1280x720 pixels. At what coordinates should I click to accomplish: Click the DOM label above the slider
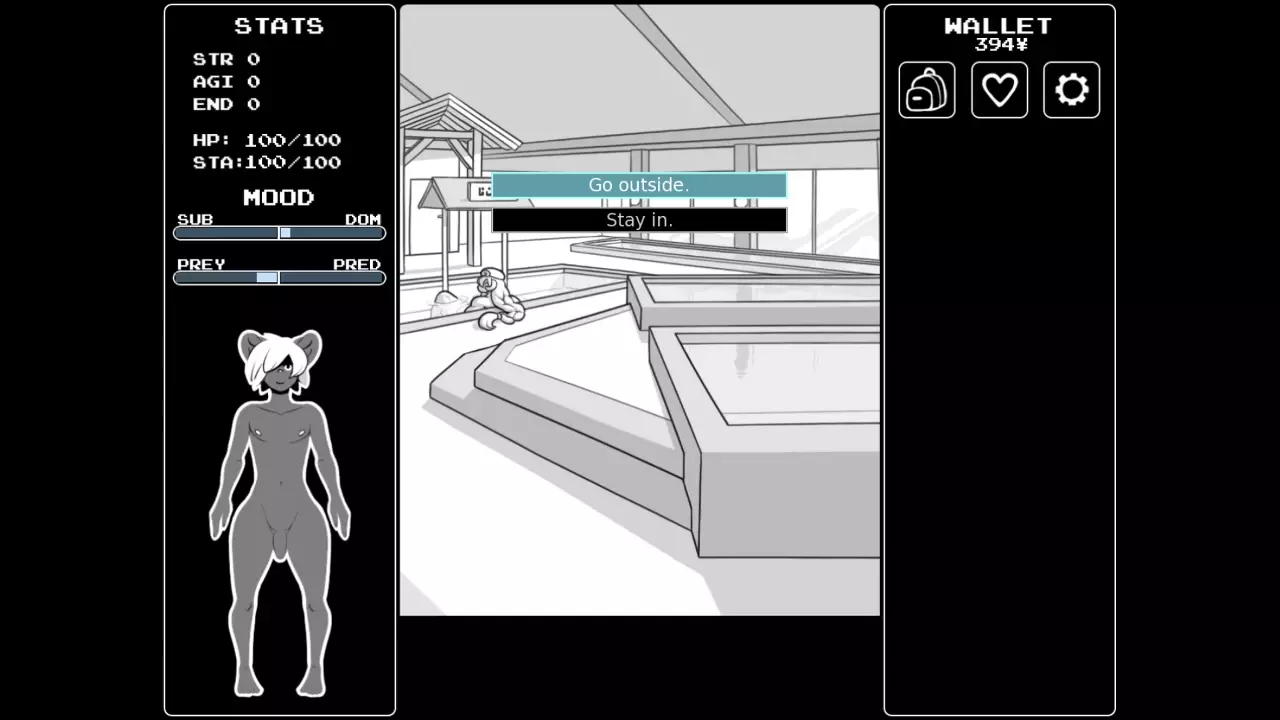(363, 219)
